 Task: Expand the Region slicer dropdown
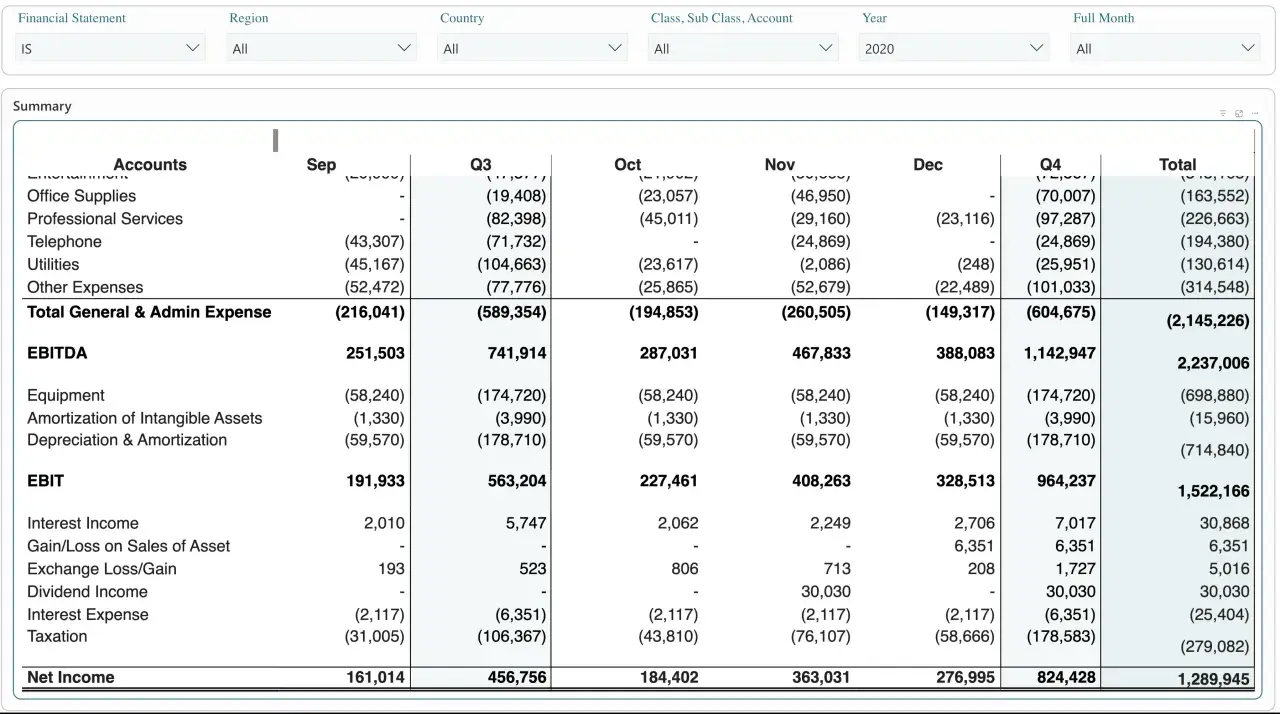click(x=321, y=47)
